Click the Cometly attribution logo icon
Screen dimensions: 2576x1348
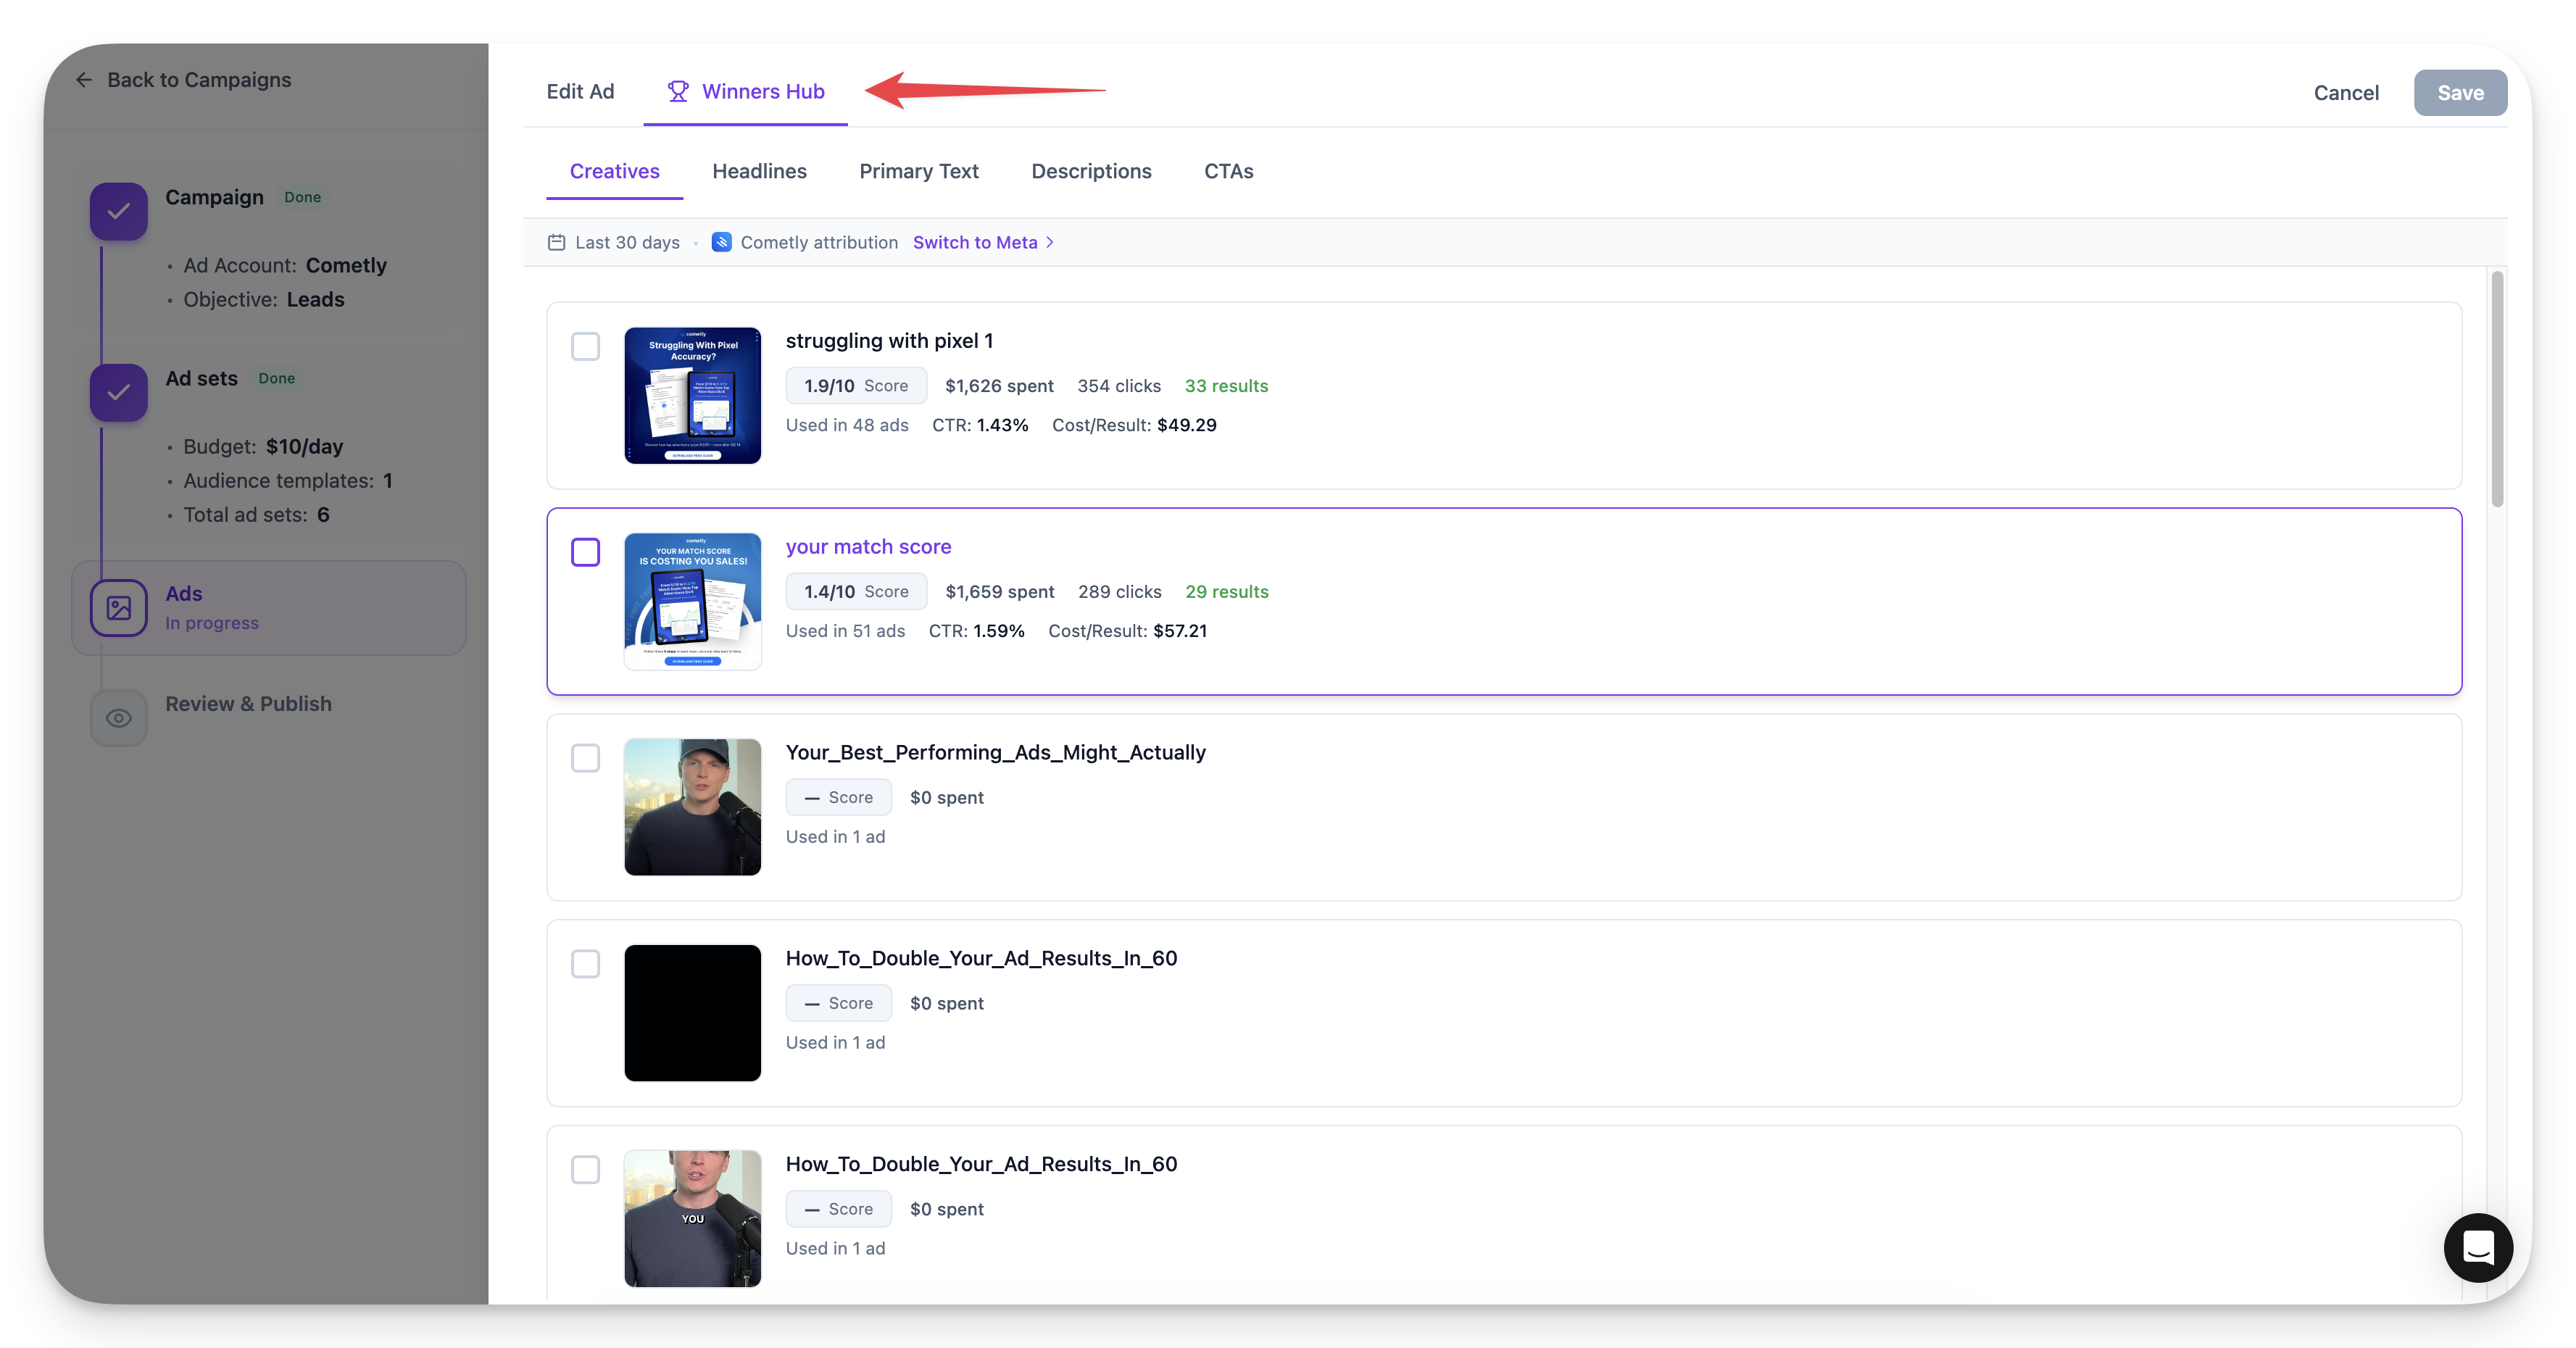point(721,242)
